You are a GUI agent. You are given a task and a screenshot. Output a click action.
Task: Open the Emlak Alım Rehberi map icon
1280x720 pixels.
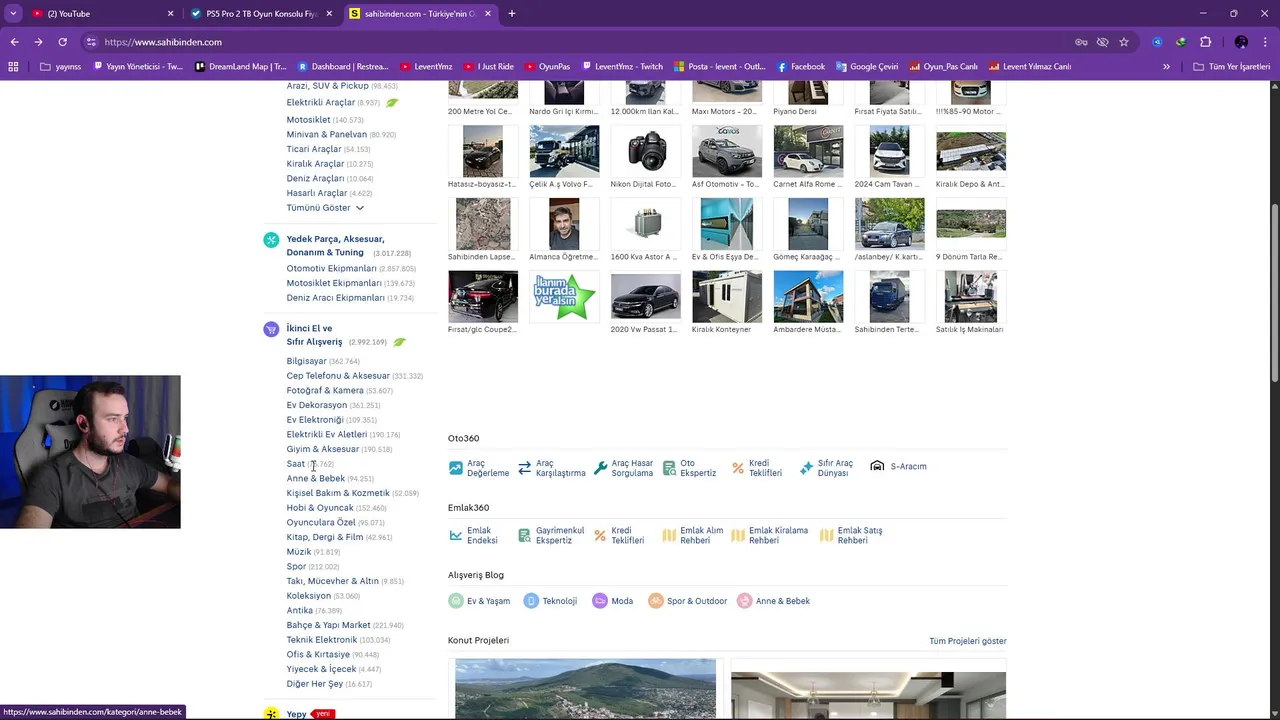669,535
